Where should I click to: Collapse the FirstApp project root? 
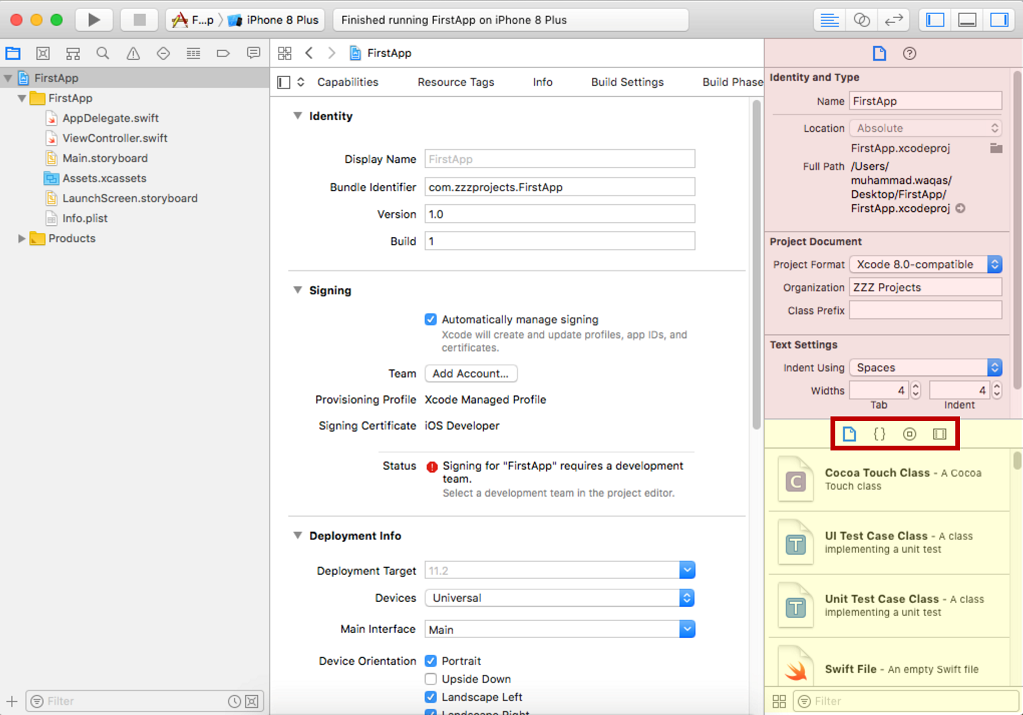(x=8, y=78)
